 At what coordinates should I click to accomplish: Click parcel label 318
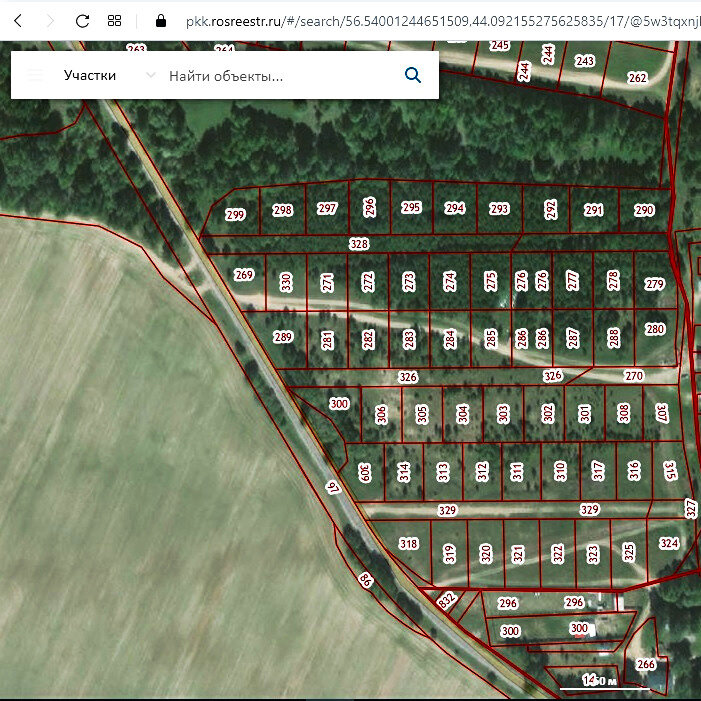pyautogui.click(x=409, y=544)
